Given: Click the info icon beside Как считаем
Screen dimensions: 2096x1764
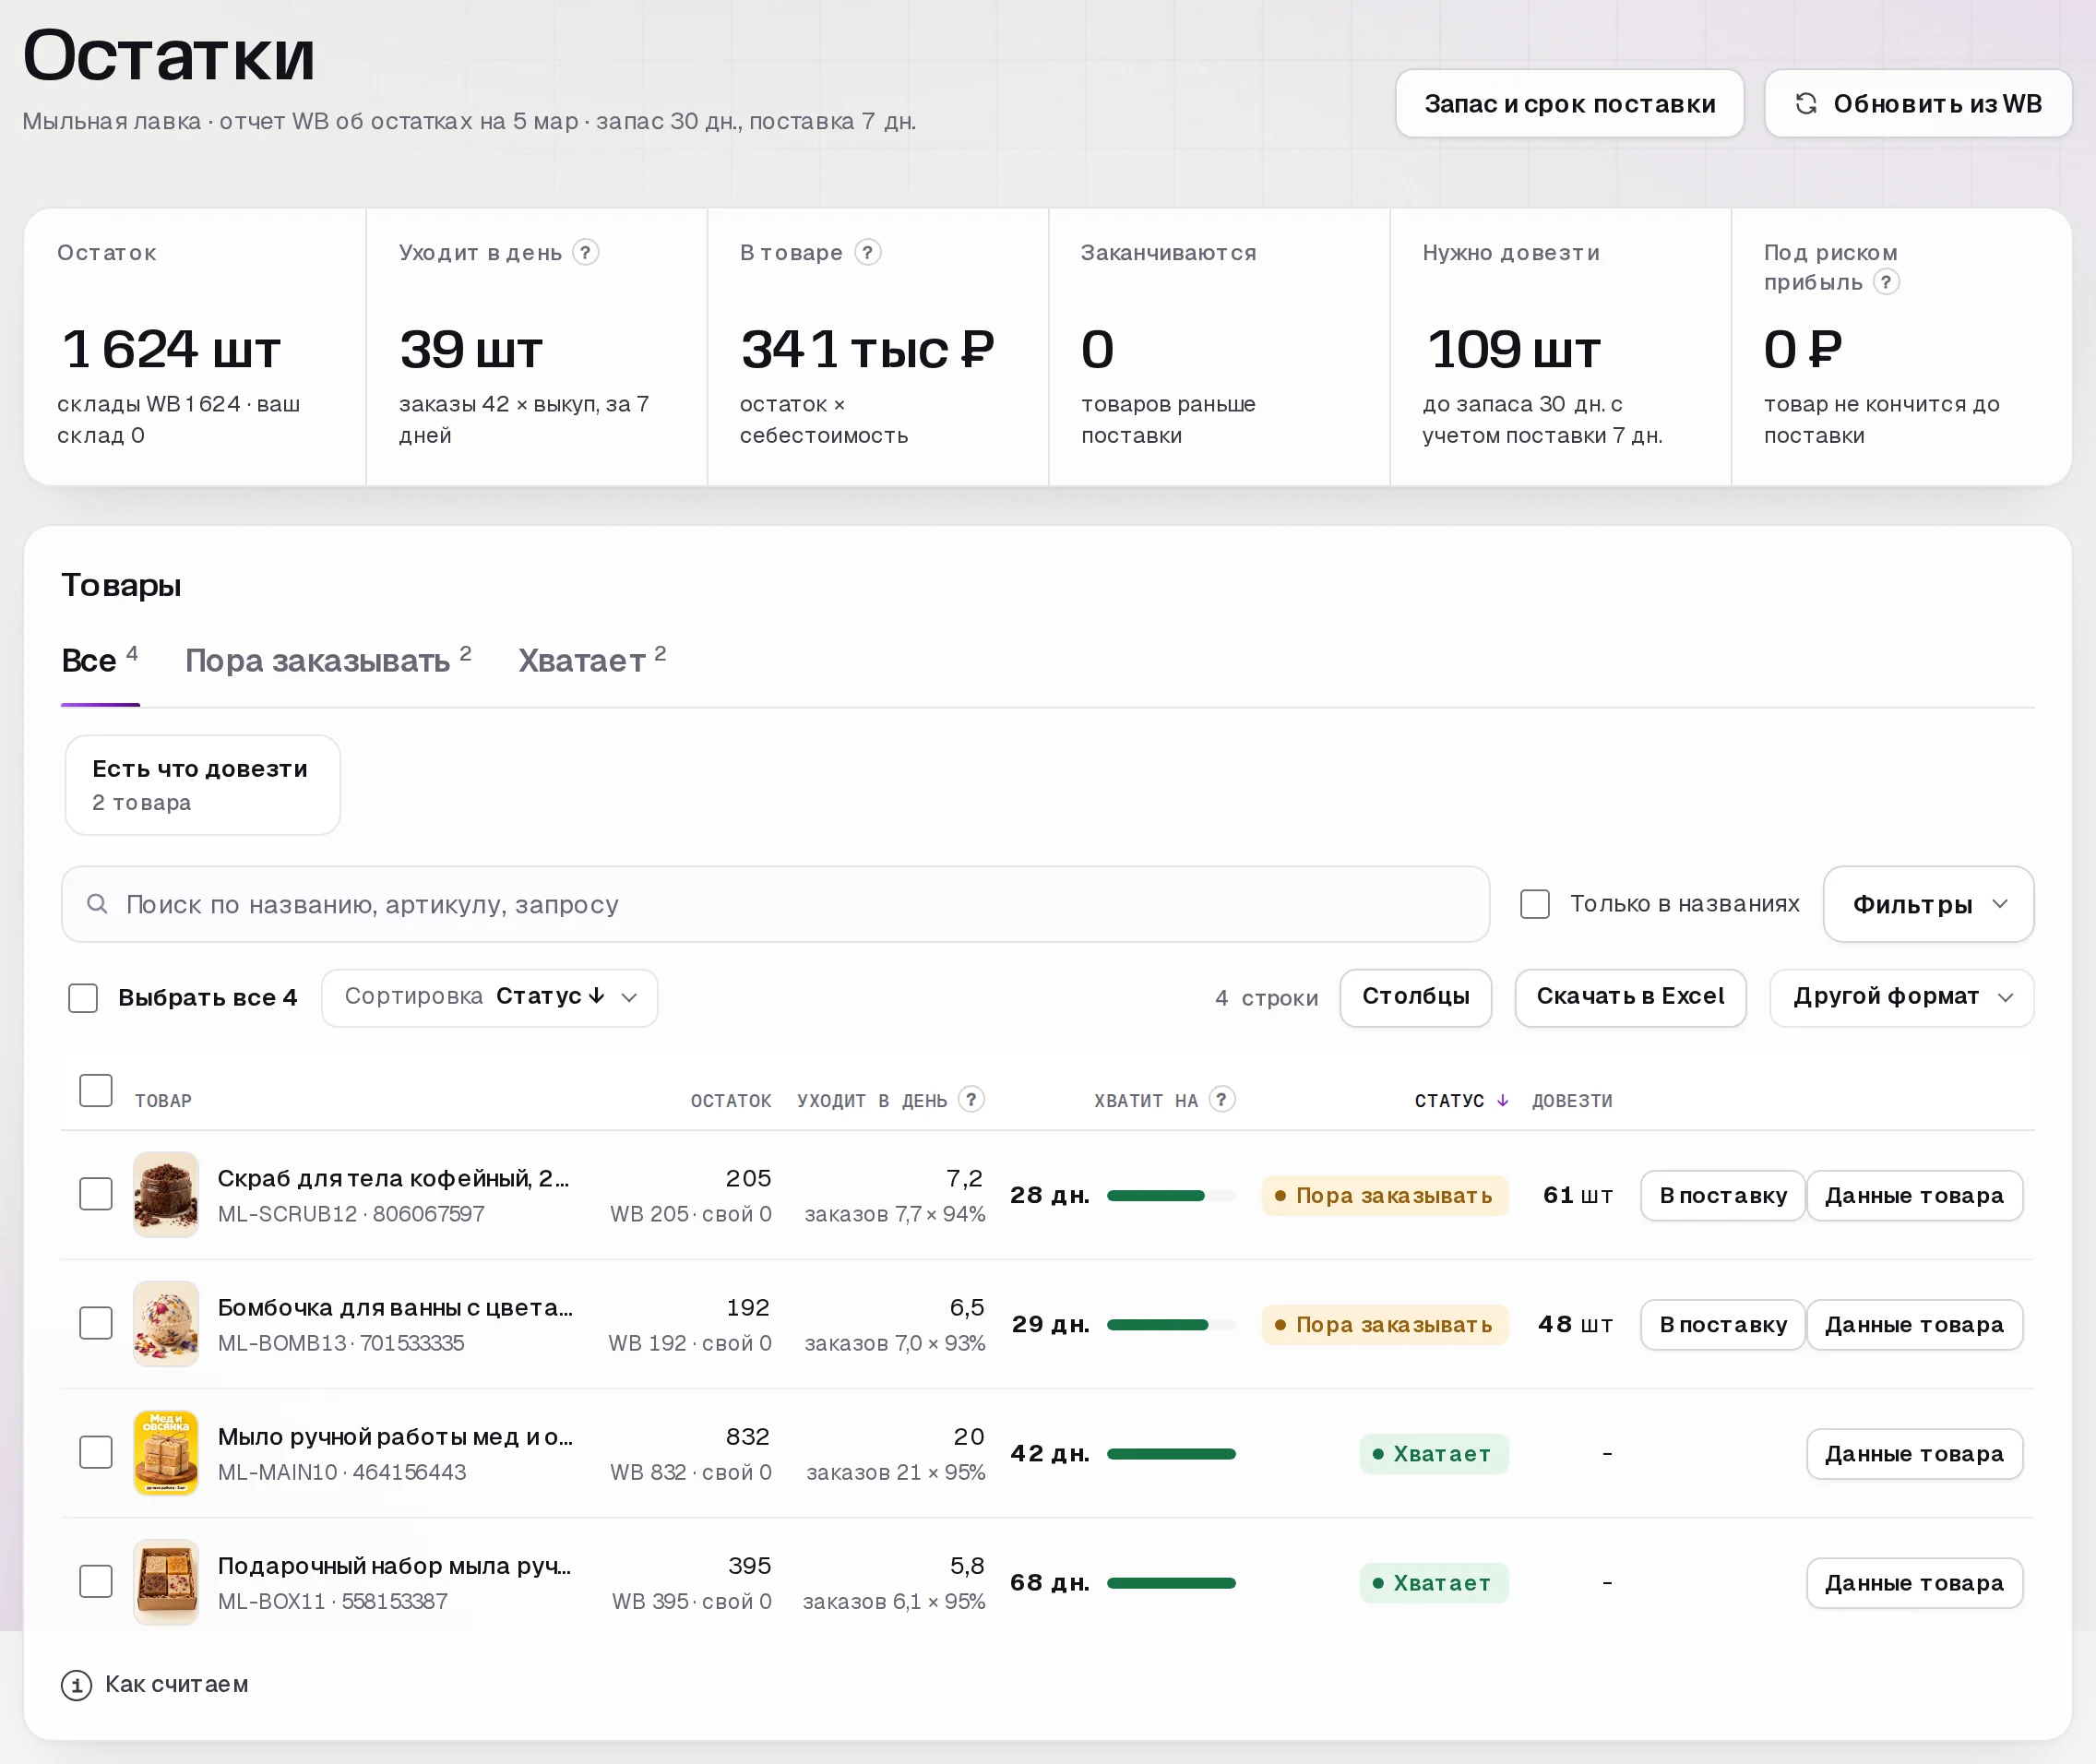Looking at the screenshot, I should (77, 1685).
